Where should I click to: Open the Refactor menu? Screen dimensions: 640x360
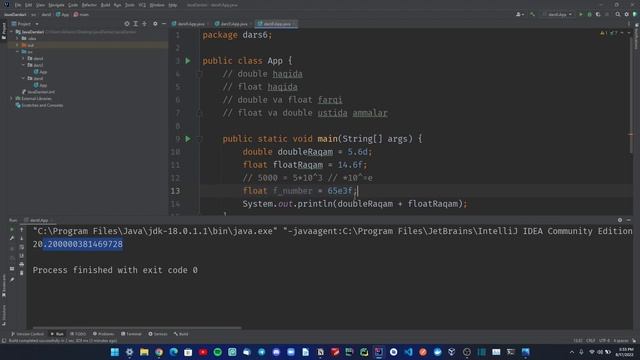[89, 5]
